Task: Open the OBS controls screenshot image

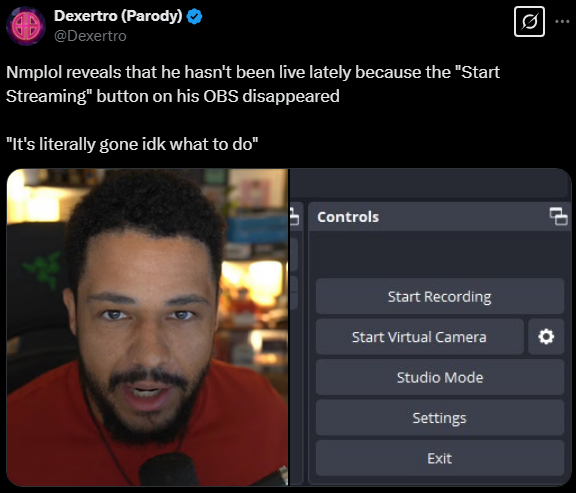Action: click(430, 327)
